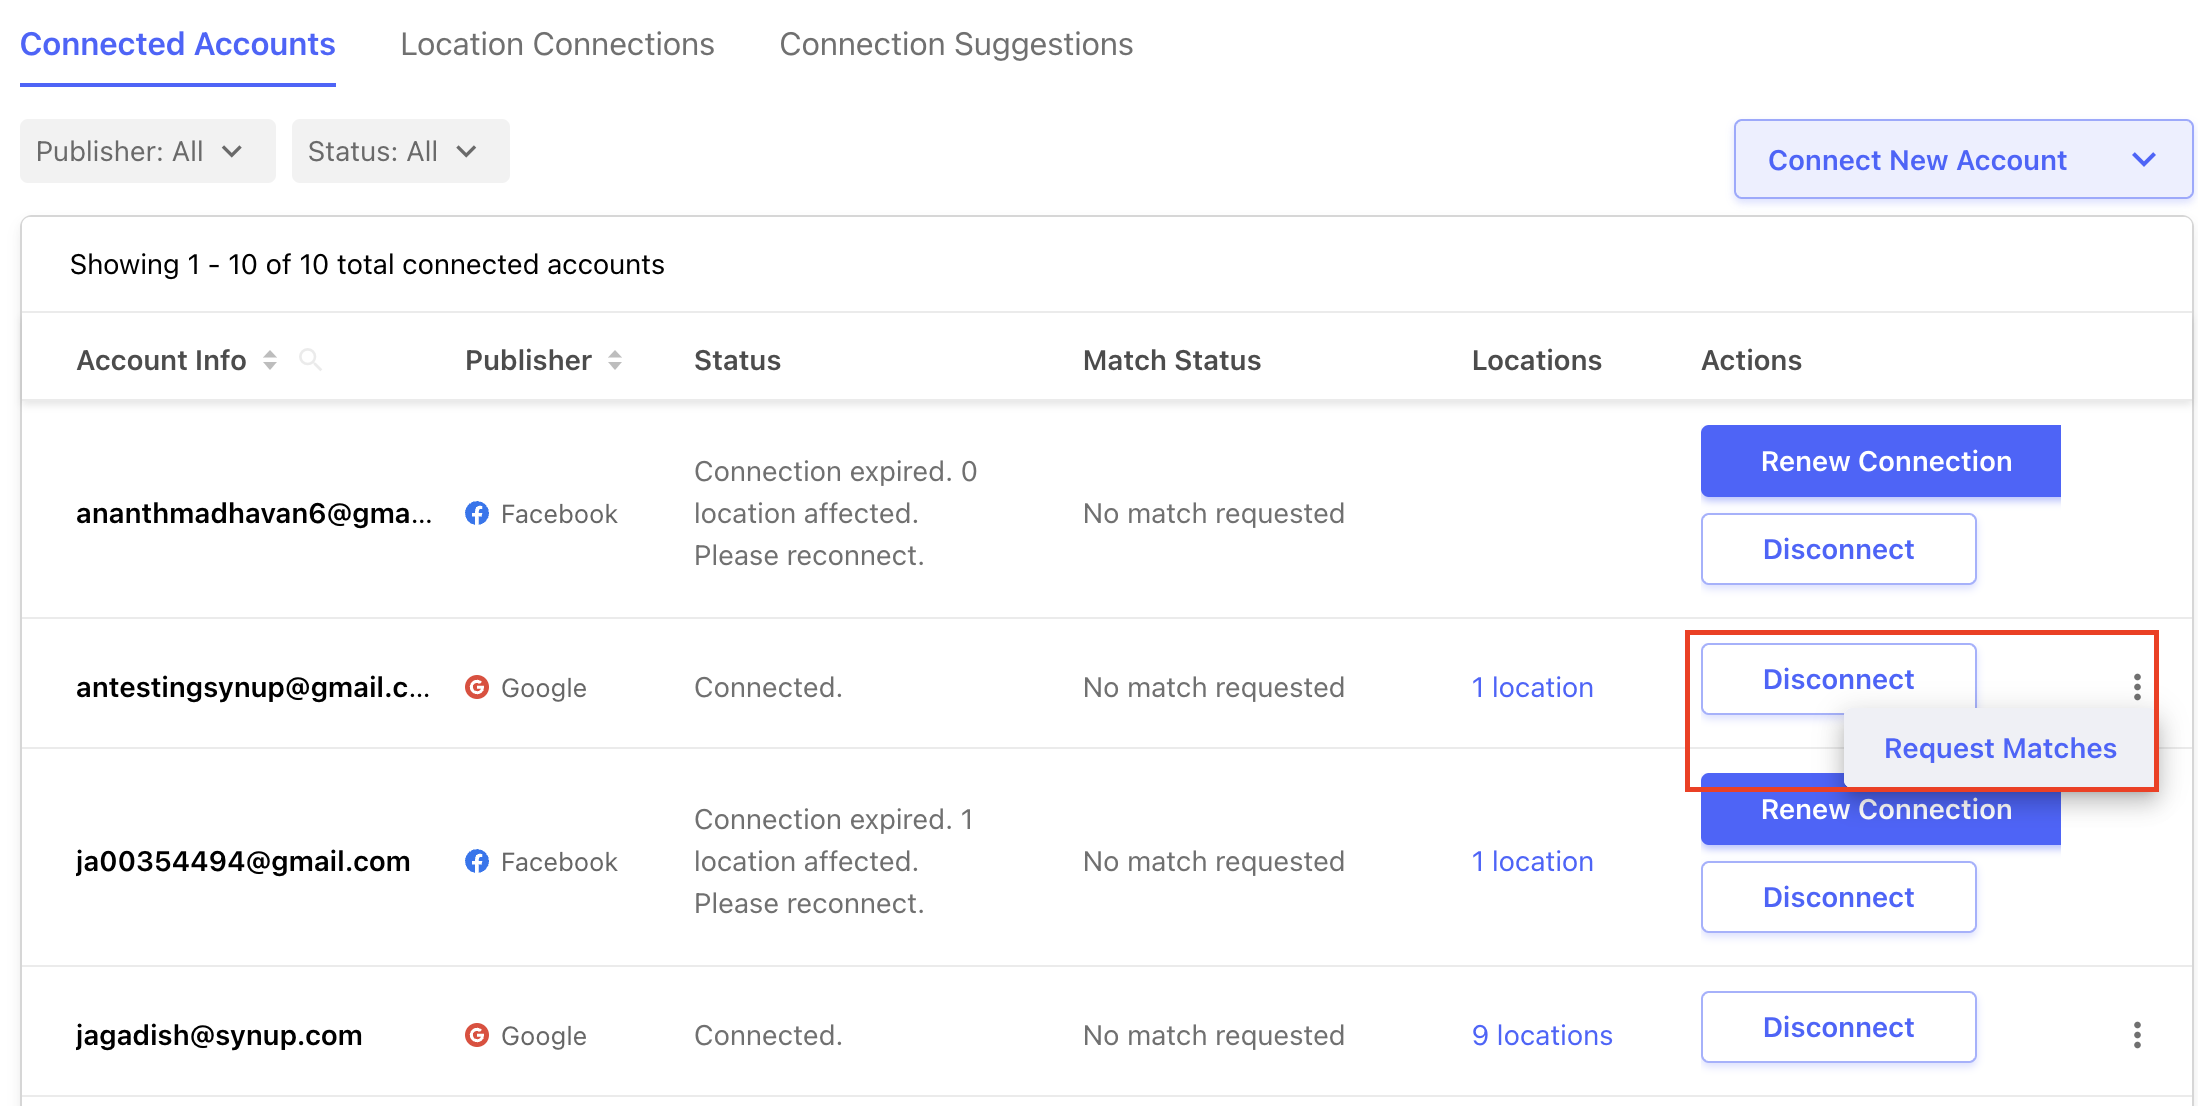This screenshot has width=2198, height=1106.
Task: Open the Connected Accounts tab
Action: click(178, 44)
